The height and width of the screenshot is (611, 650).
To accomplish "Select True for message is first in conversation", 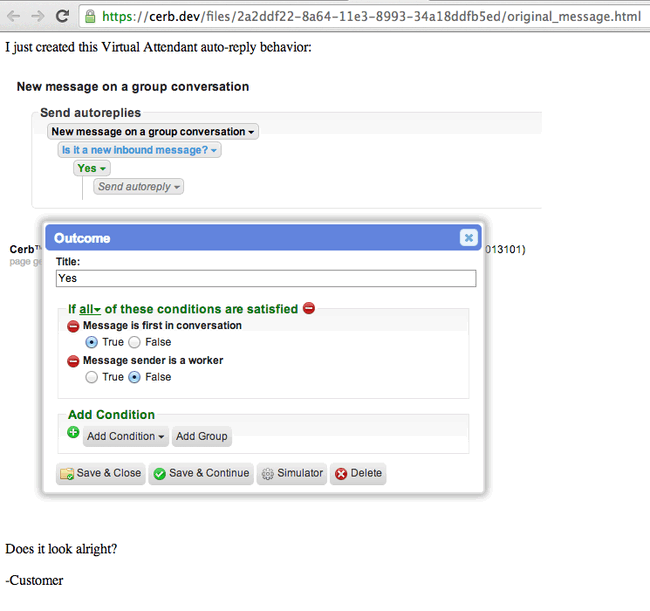I will pyautogui.click(x=91, y=342).
